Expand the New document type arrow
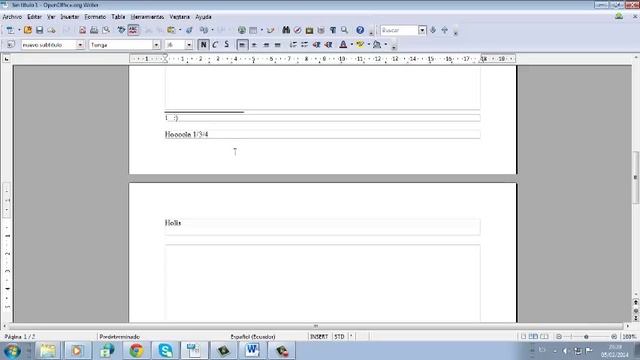640x360 pixels. pyautogui.click(x=19, y=30)
